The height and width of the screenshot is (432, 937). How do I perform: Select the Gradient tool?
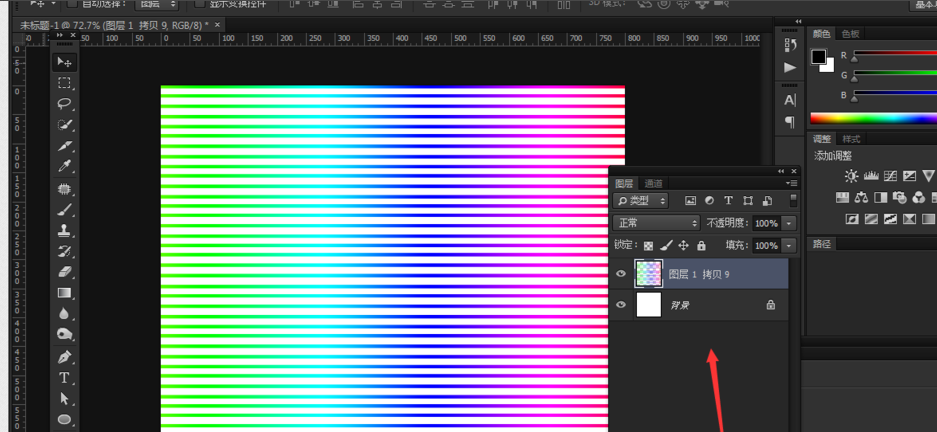click(x=64, y=293)
